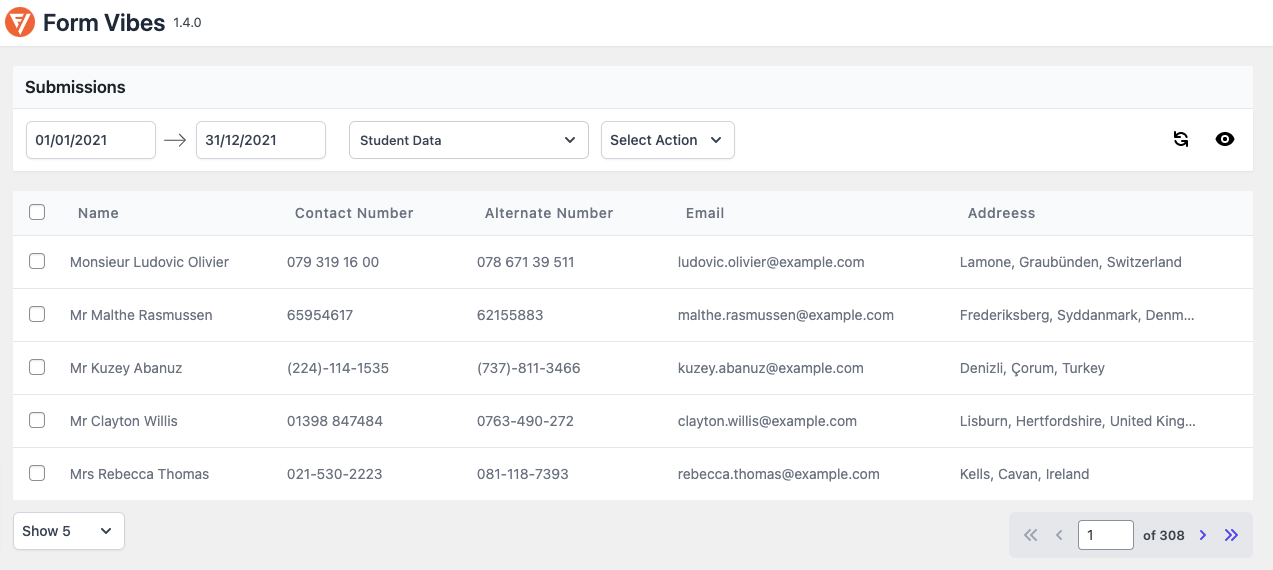
Task: Click the name Mr Malthe Rasmussen
Action: 141,315
